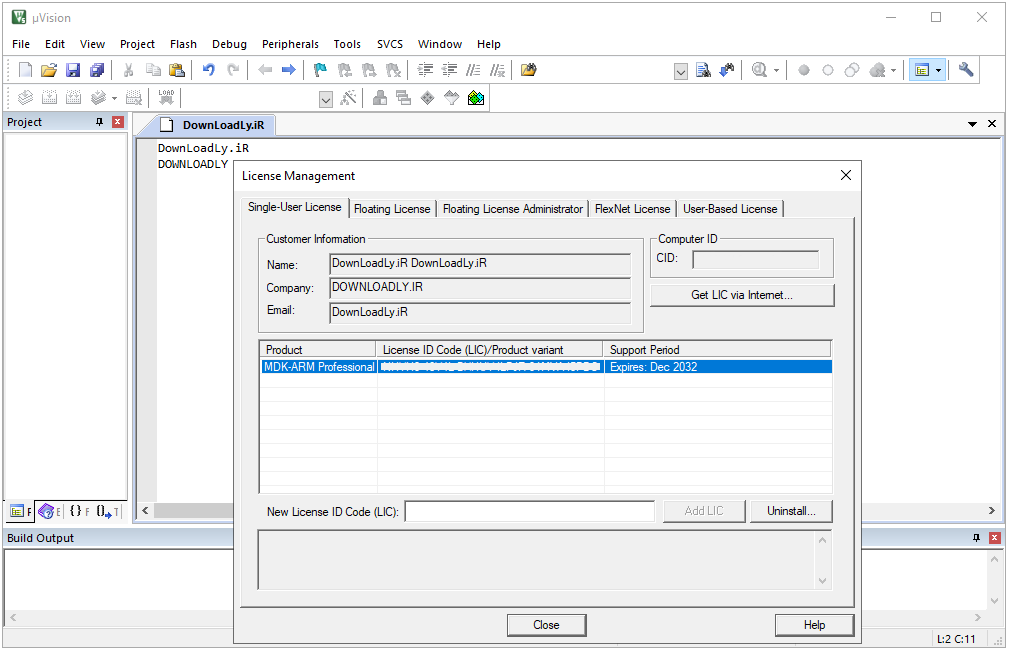The height and width of the screenshot is (651, 1009).
Task: Switch to the Books tab in Project panel
Action: pos(48,511)
